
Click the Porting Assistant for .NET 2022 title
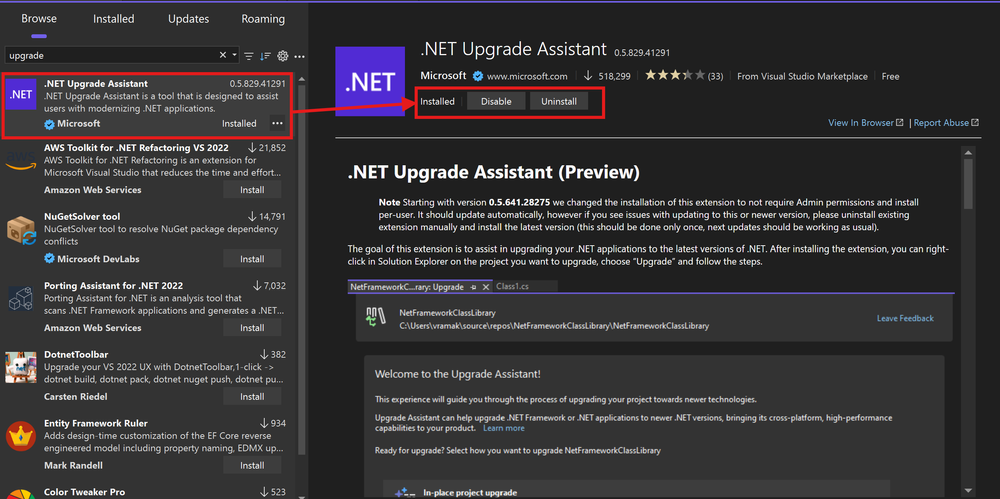pos(114,285)
